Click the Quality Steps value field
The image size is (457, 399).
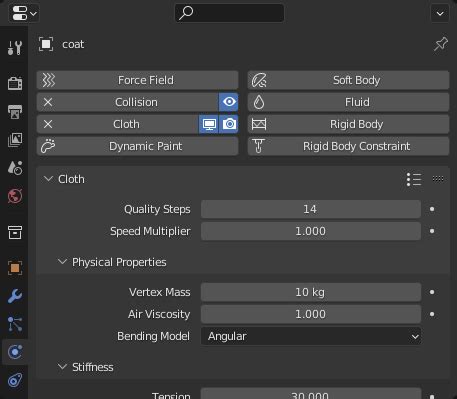[x=311, y=209]
